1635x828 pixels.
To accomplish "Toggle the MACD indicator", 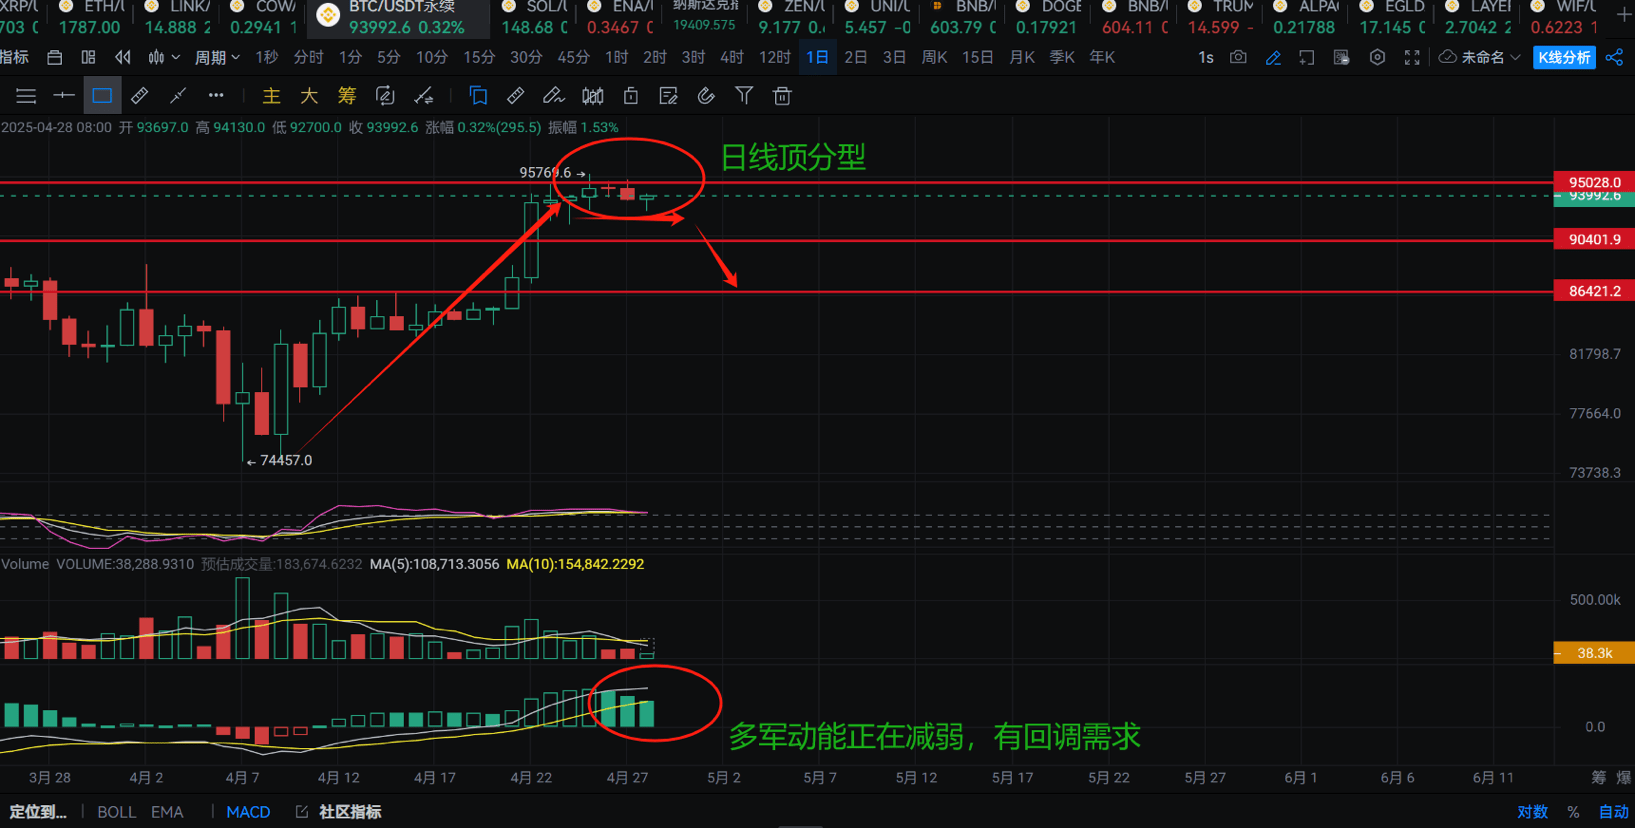I will click(248, 812).
